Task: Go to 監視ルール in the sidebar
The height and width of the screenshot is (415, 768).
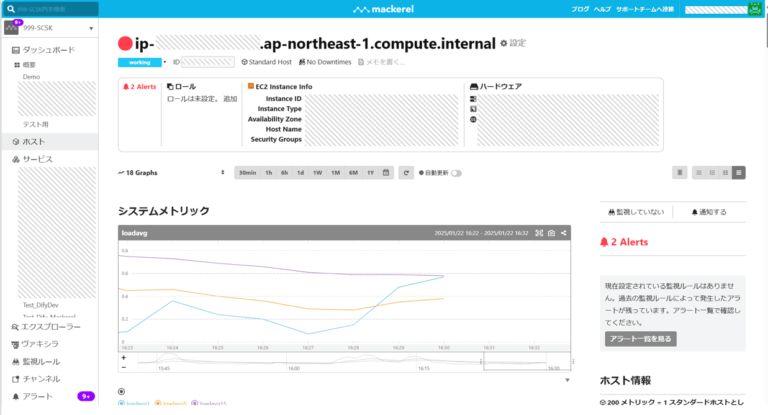Action: coord(40,361)
